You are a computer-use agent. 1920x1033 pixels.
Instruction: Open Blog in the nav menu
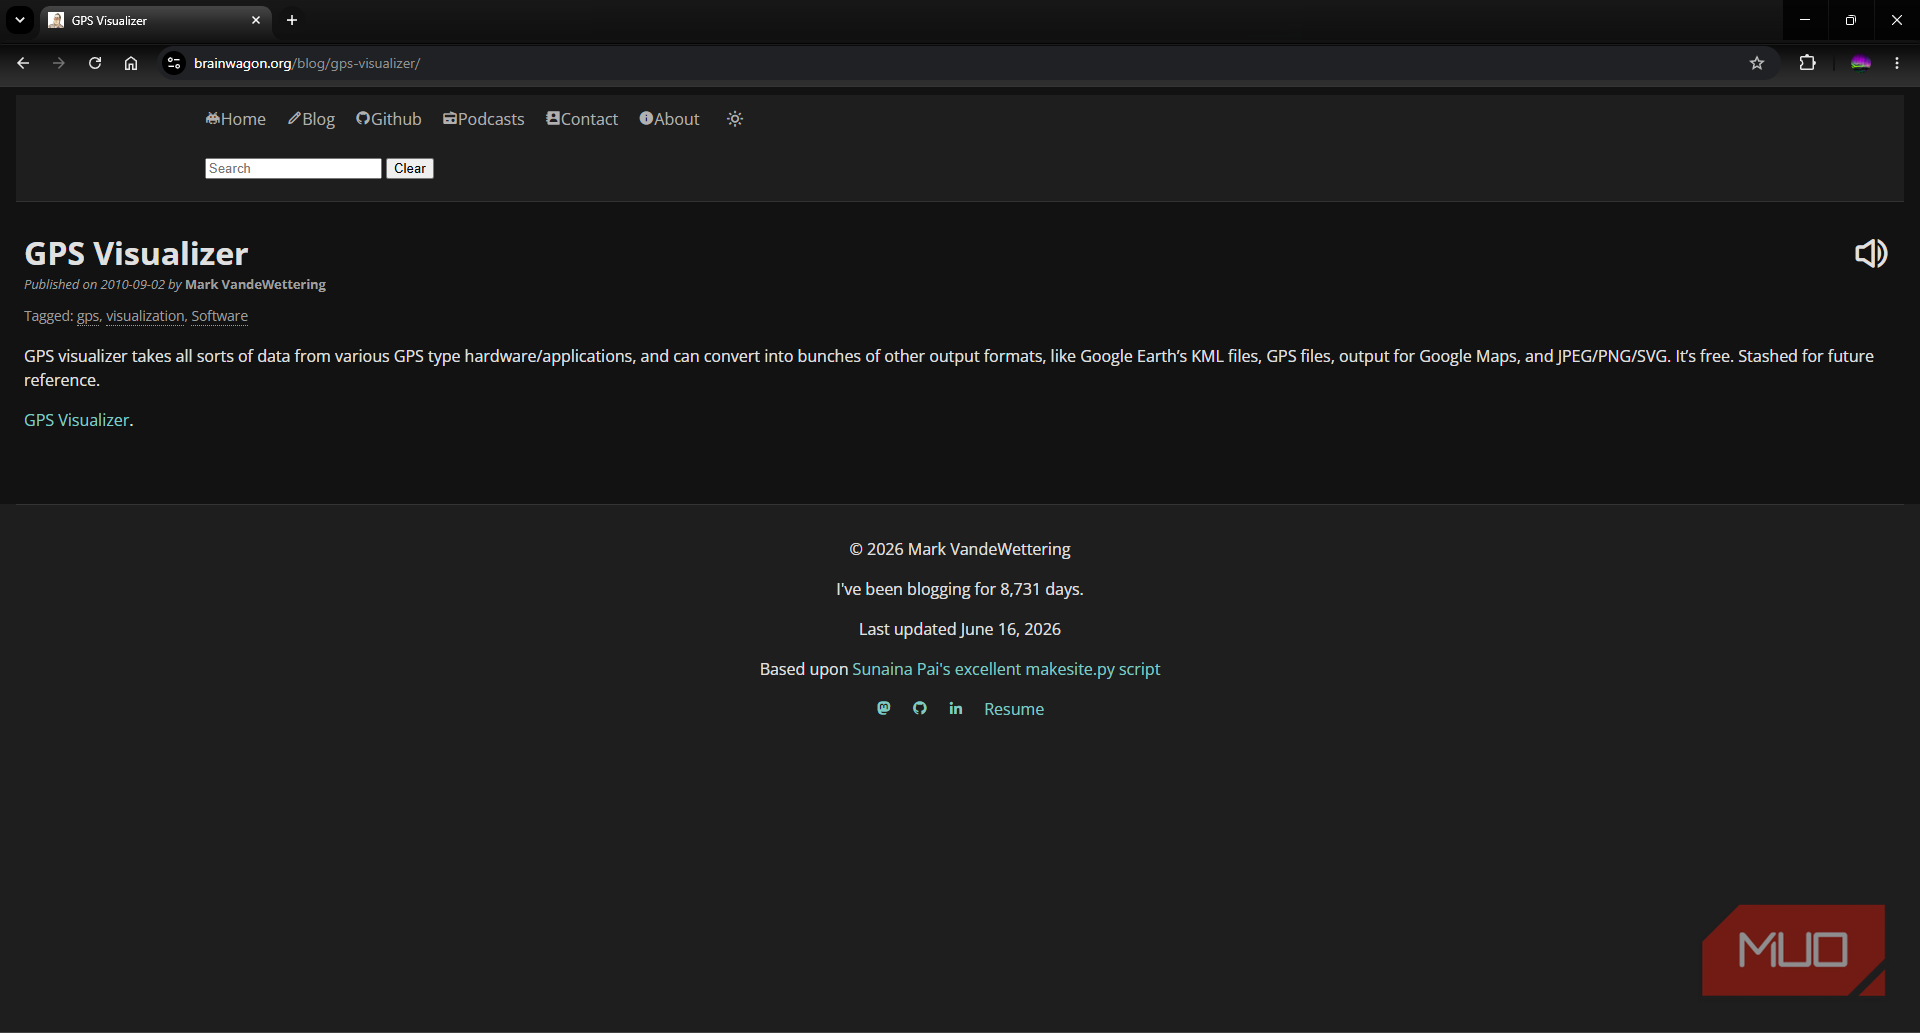point(311,119)
